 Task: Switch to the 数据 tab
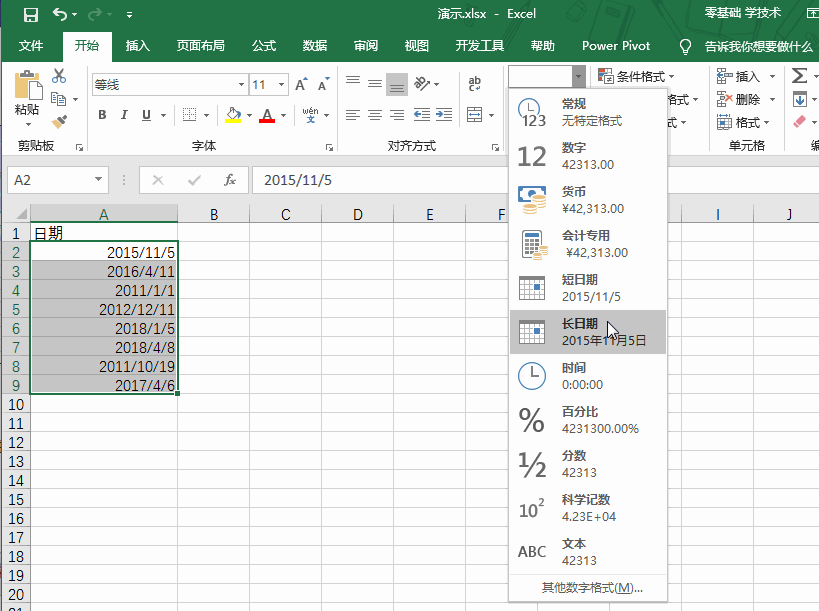point(315,46)
